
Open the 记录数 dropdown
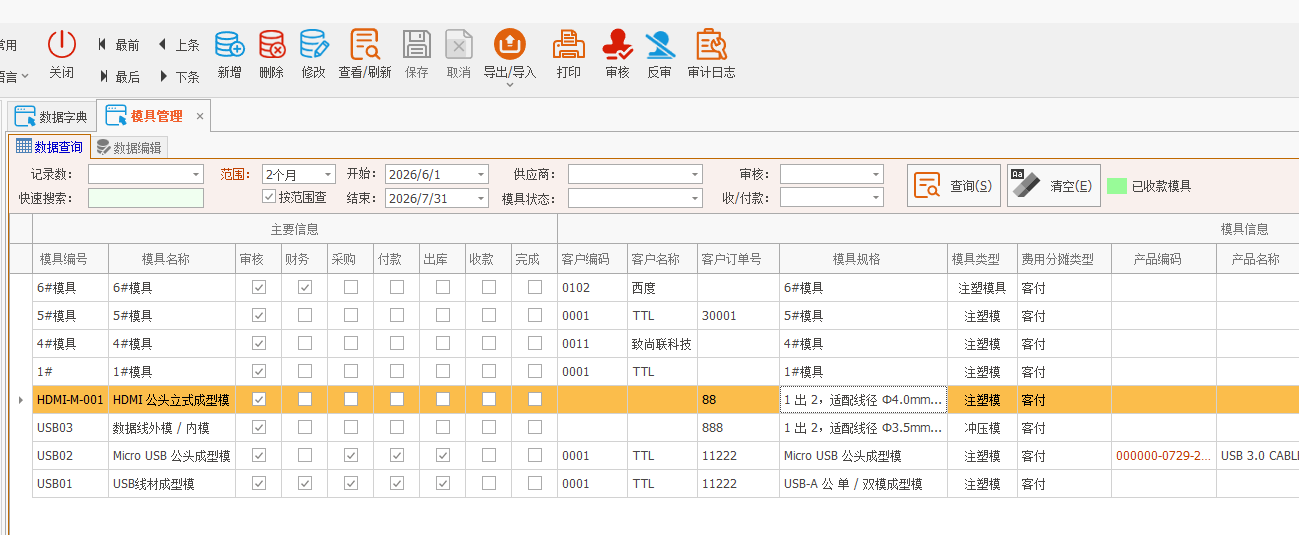(196, 174)
